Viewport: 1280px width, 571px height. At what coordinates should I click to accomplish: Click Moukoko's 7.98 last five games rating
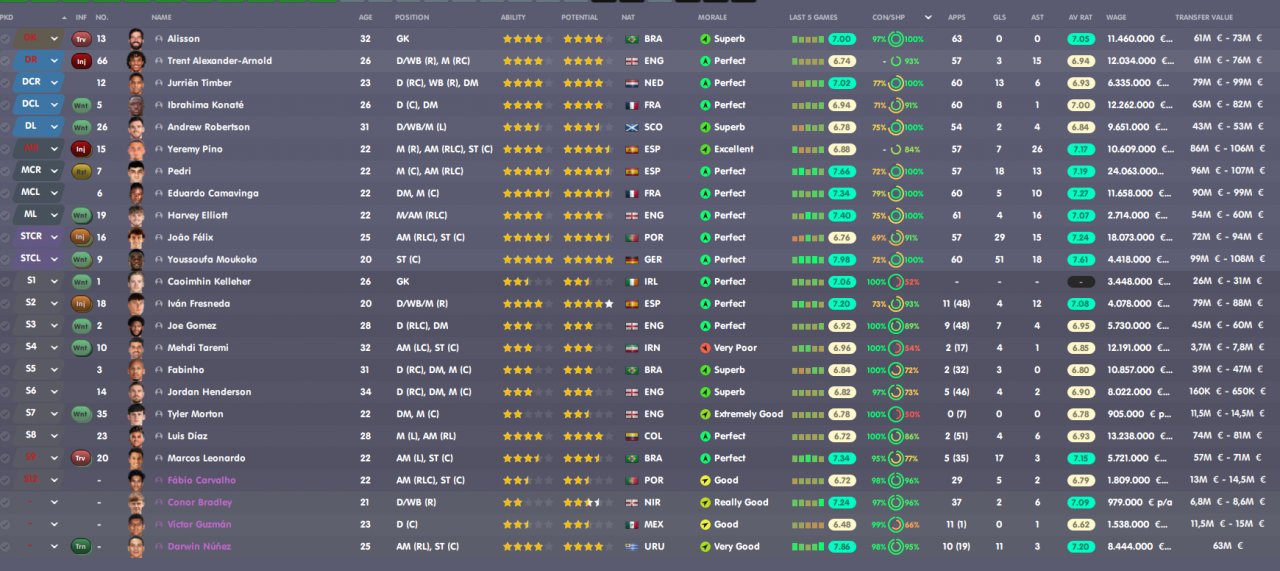841,259
